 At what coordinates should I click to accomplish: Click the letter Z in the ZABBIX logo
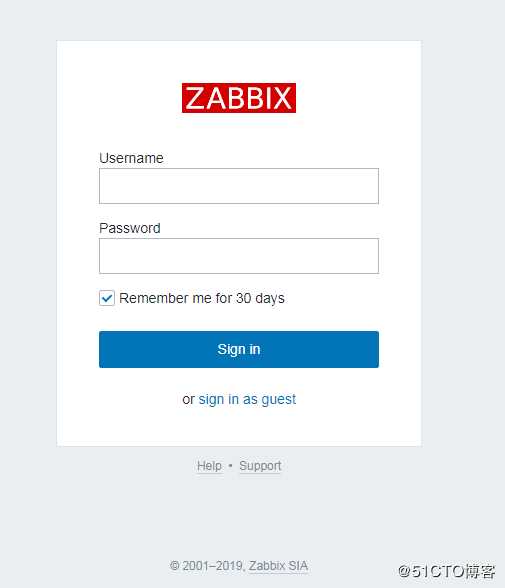195,98
